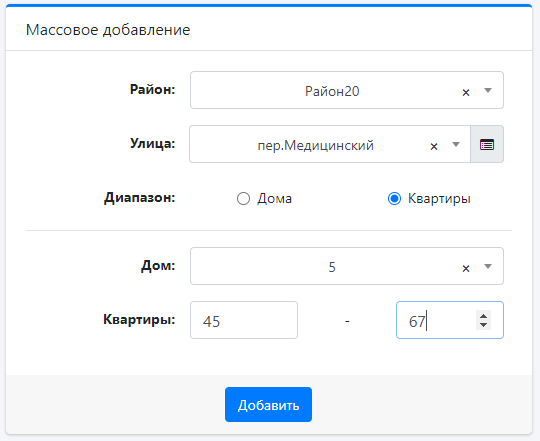Decrease ending apartment number with down arrow
The image size is (540, 441).
pos(484,325)
